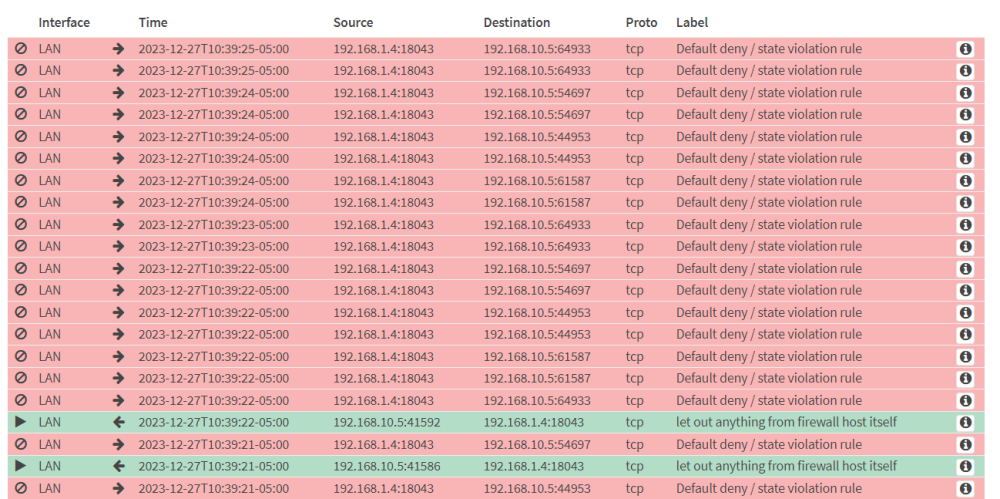Image resolution: width=1000 pixels, height=499 pixels.
Task: Click outbound left arrow on 192.168.10.5:41592 row
Action: 118,422
